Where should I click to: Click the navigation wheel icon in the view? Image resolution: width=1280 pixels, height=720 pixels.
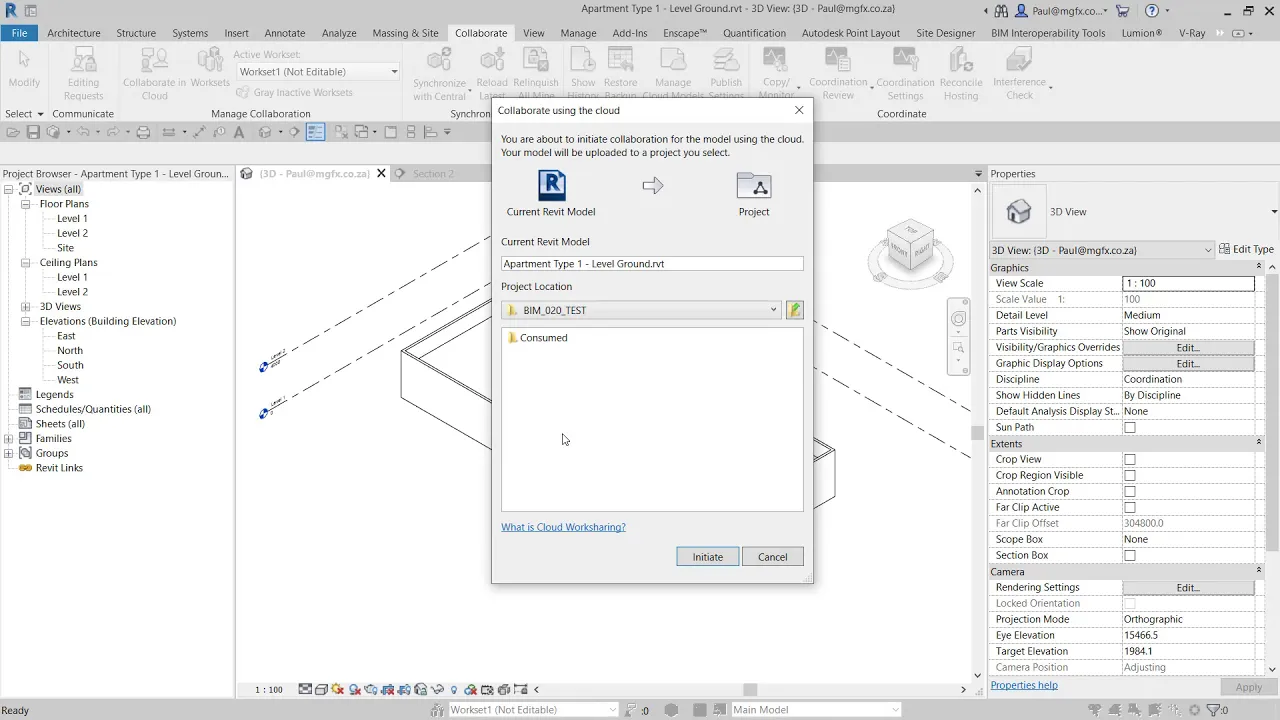(x=958, y=319)
